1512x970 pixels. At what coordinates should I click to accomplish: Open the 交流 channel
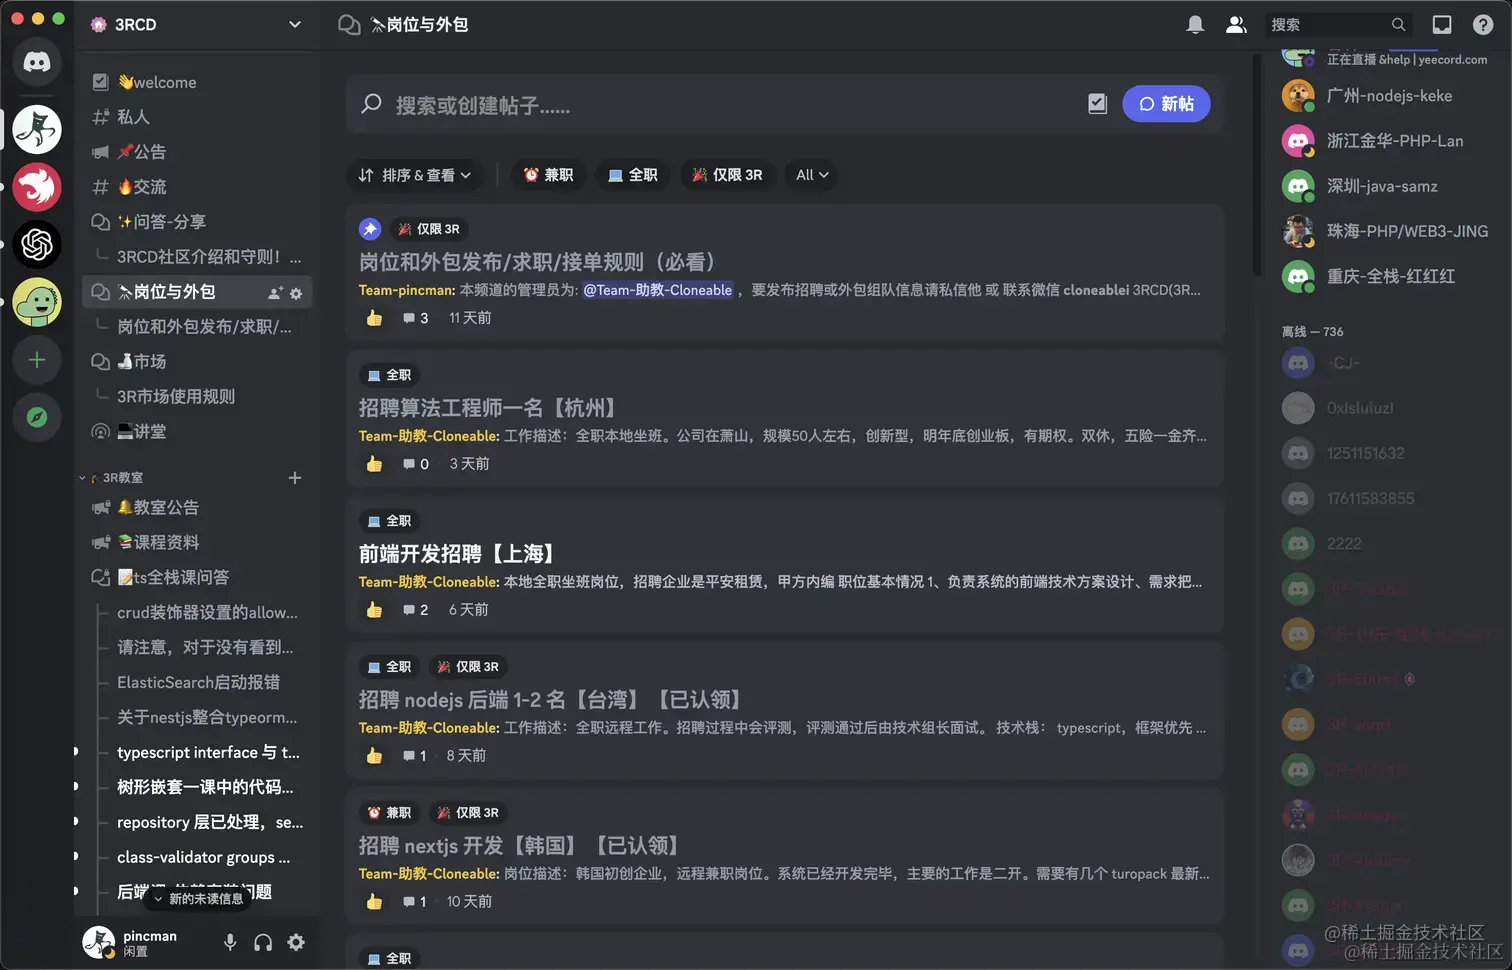pyautogui.click(x=197, y=187)
